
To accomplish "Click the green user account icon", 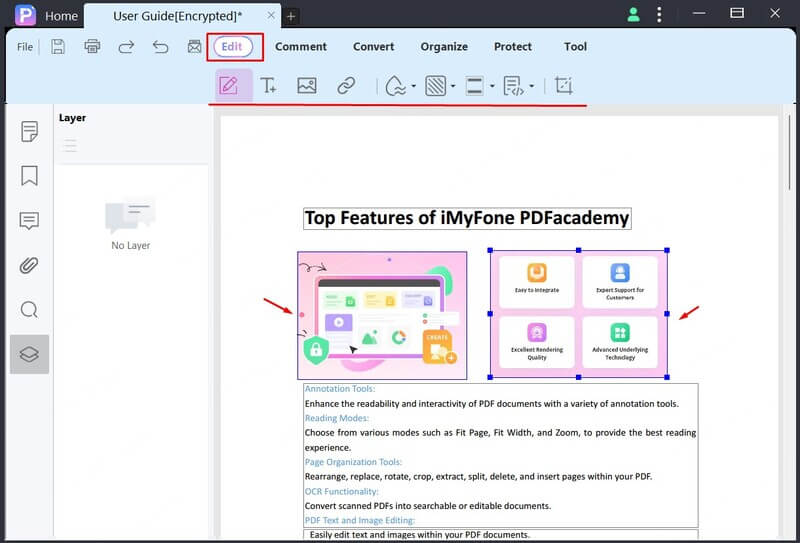I will (x=634, y=14).
